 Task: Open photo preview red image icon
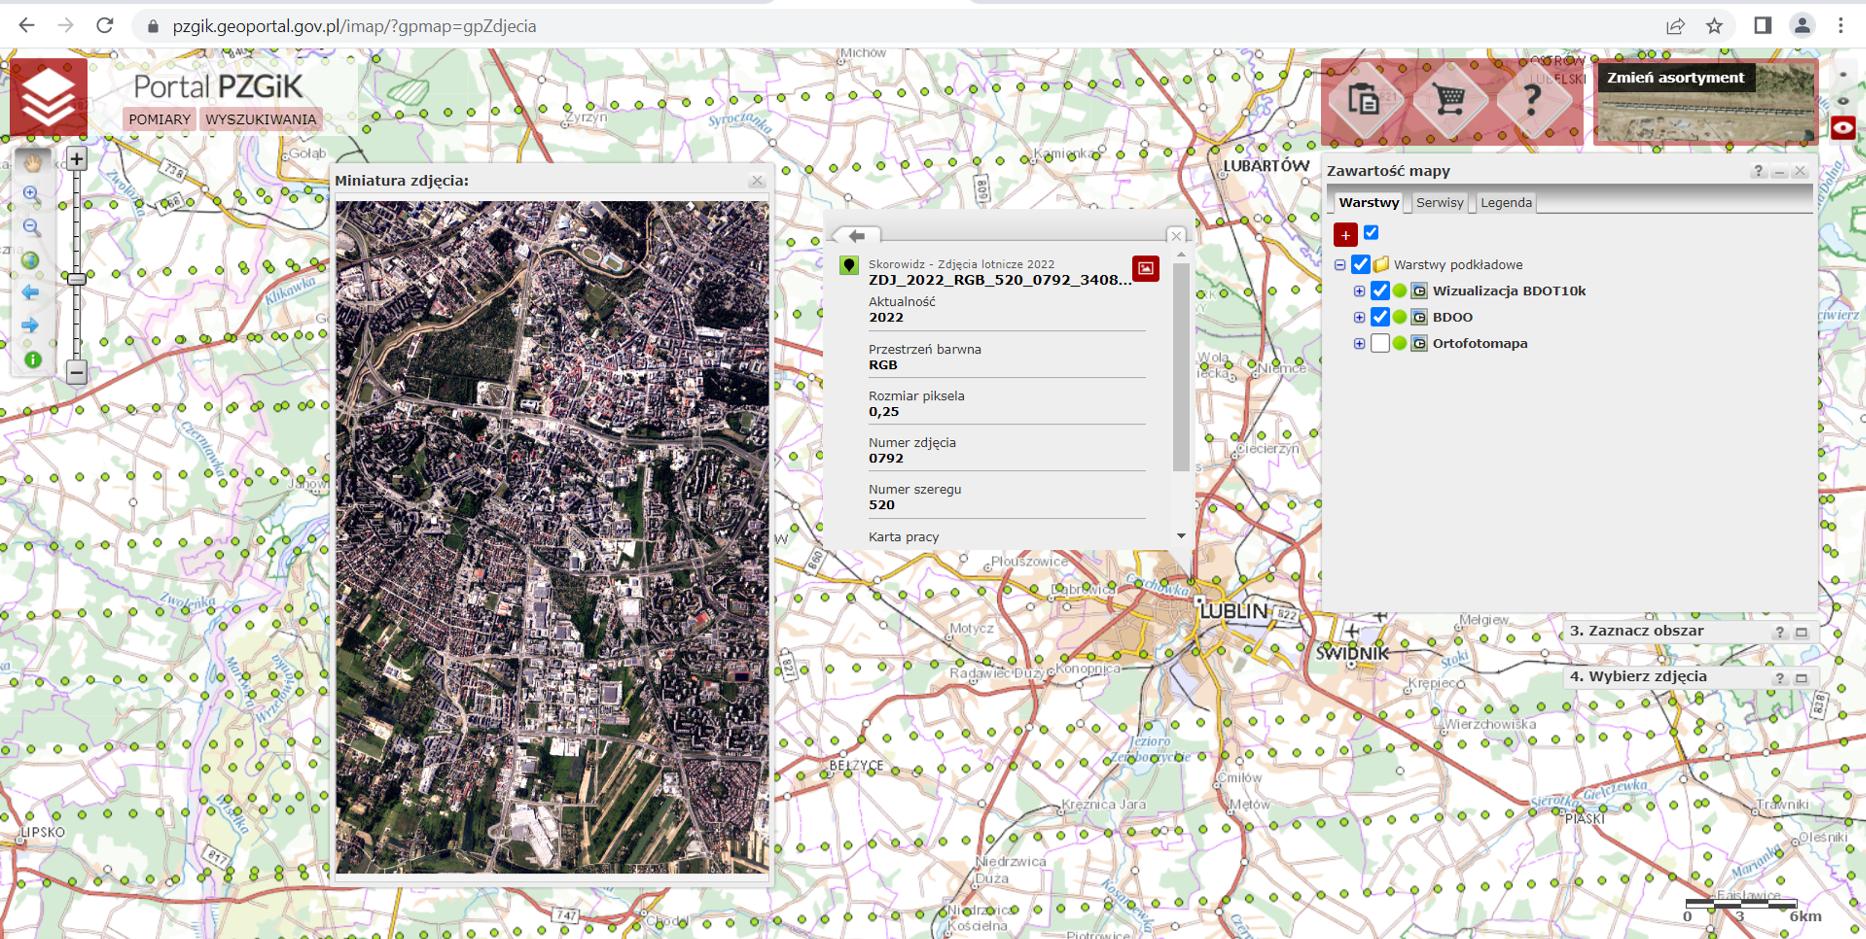click(x=1146, y=268)
